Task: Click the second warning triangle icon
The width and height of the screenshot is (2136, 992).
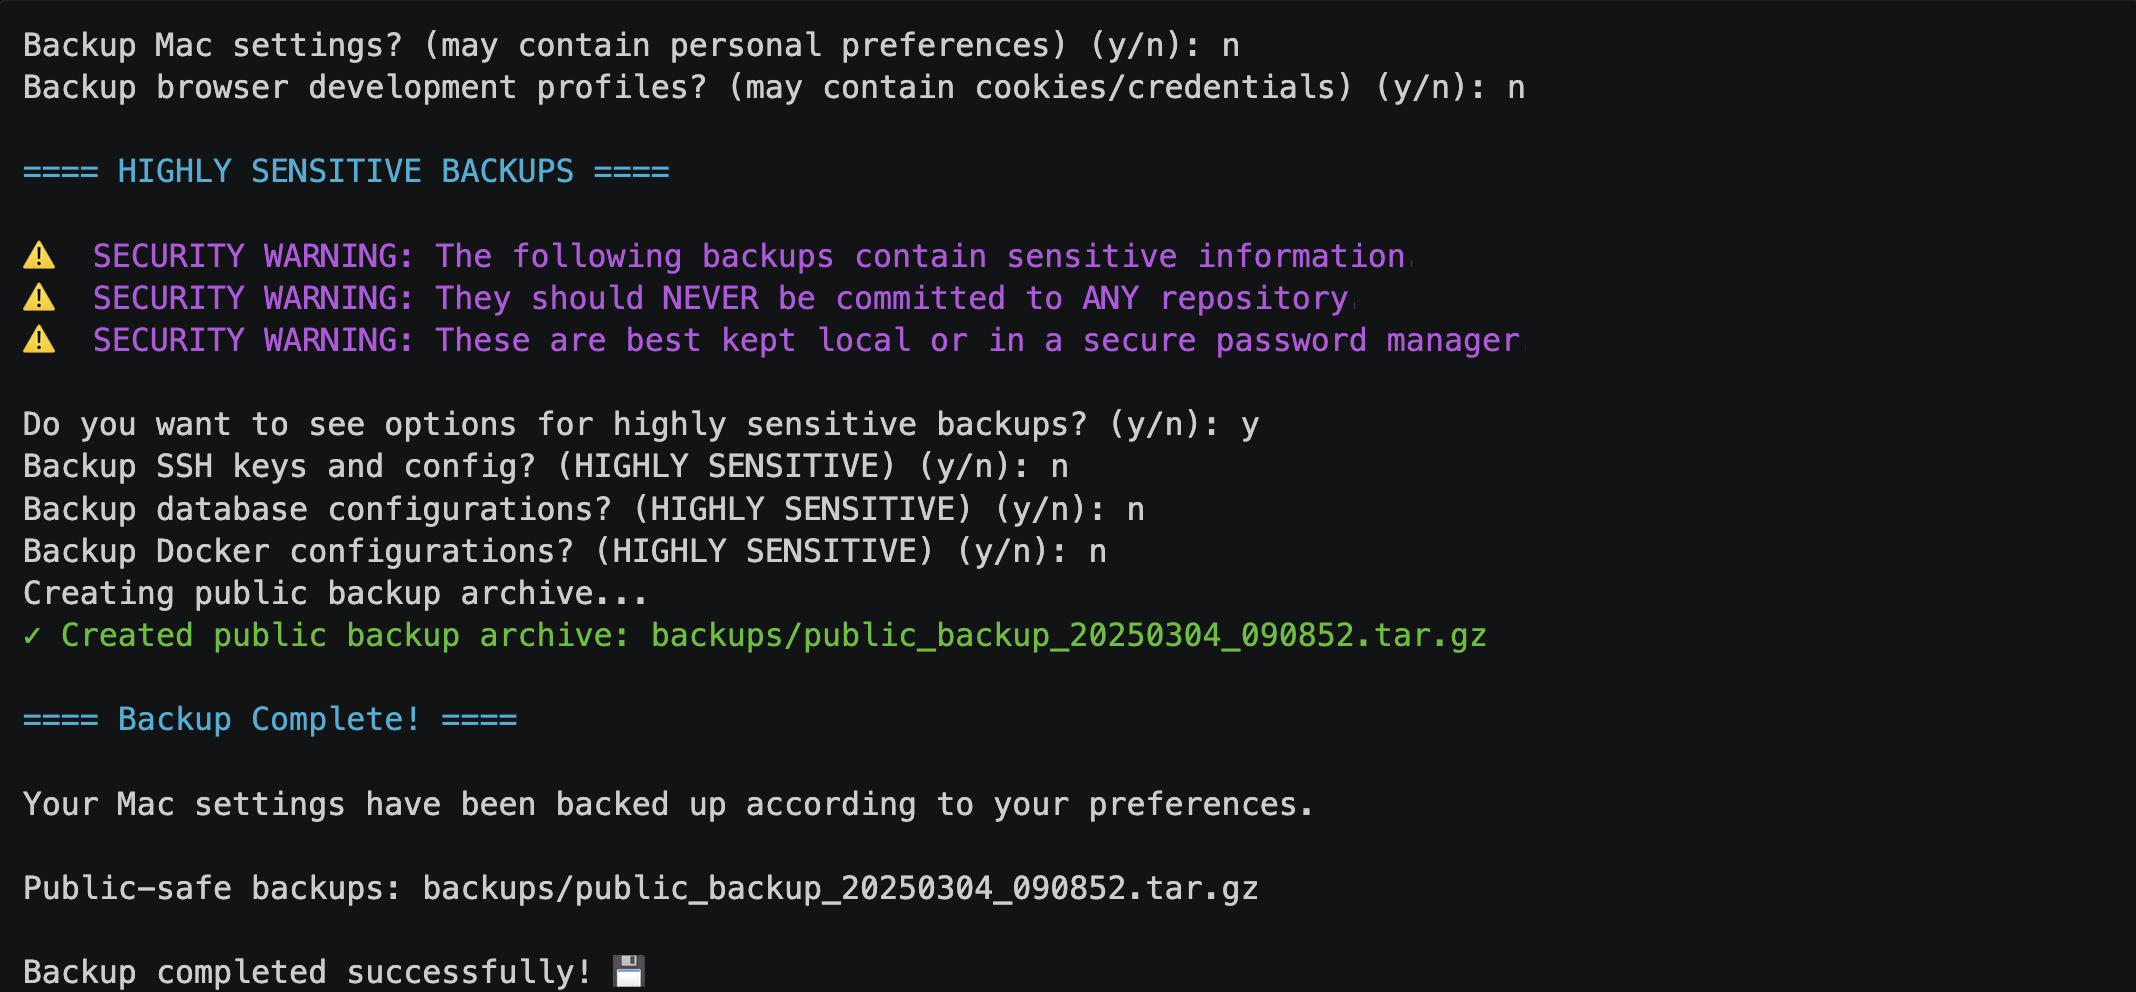Action: (39, 298)
